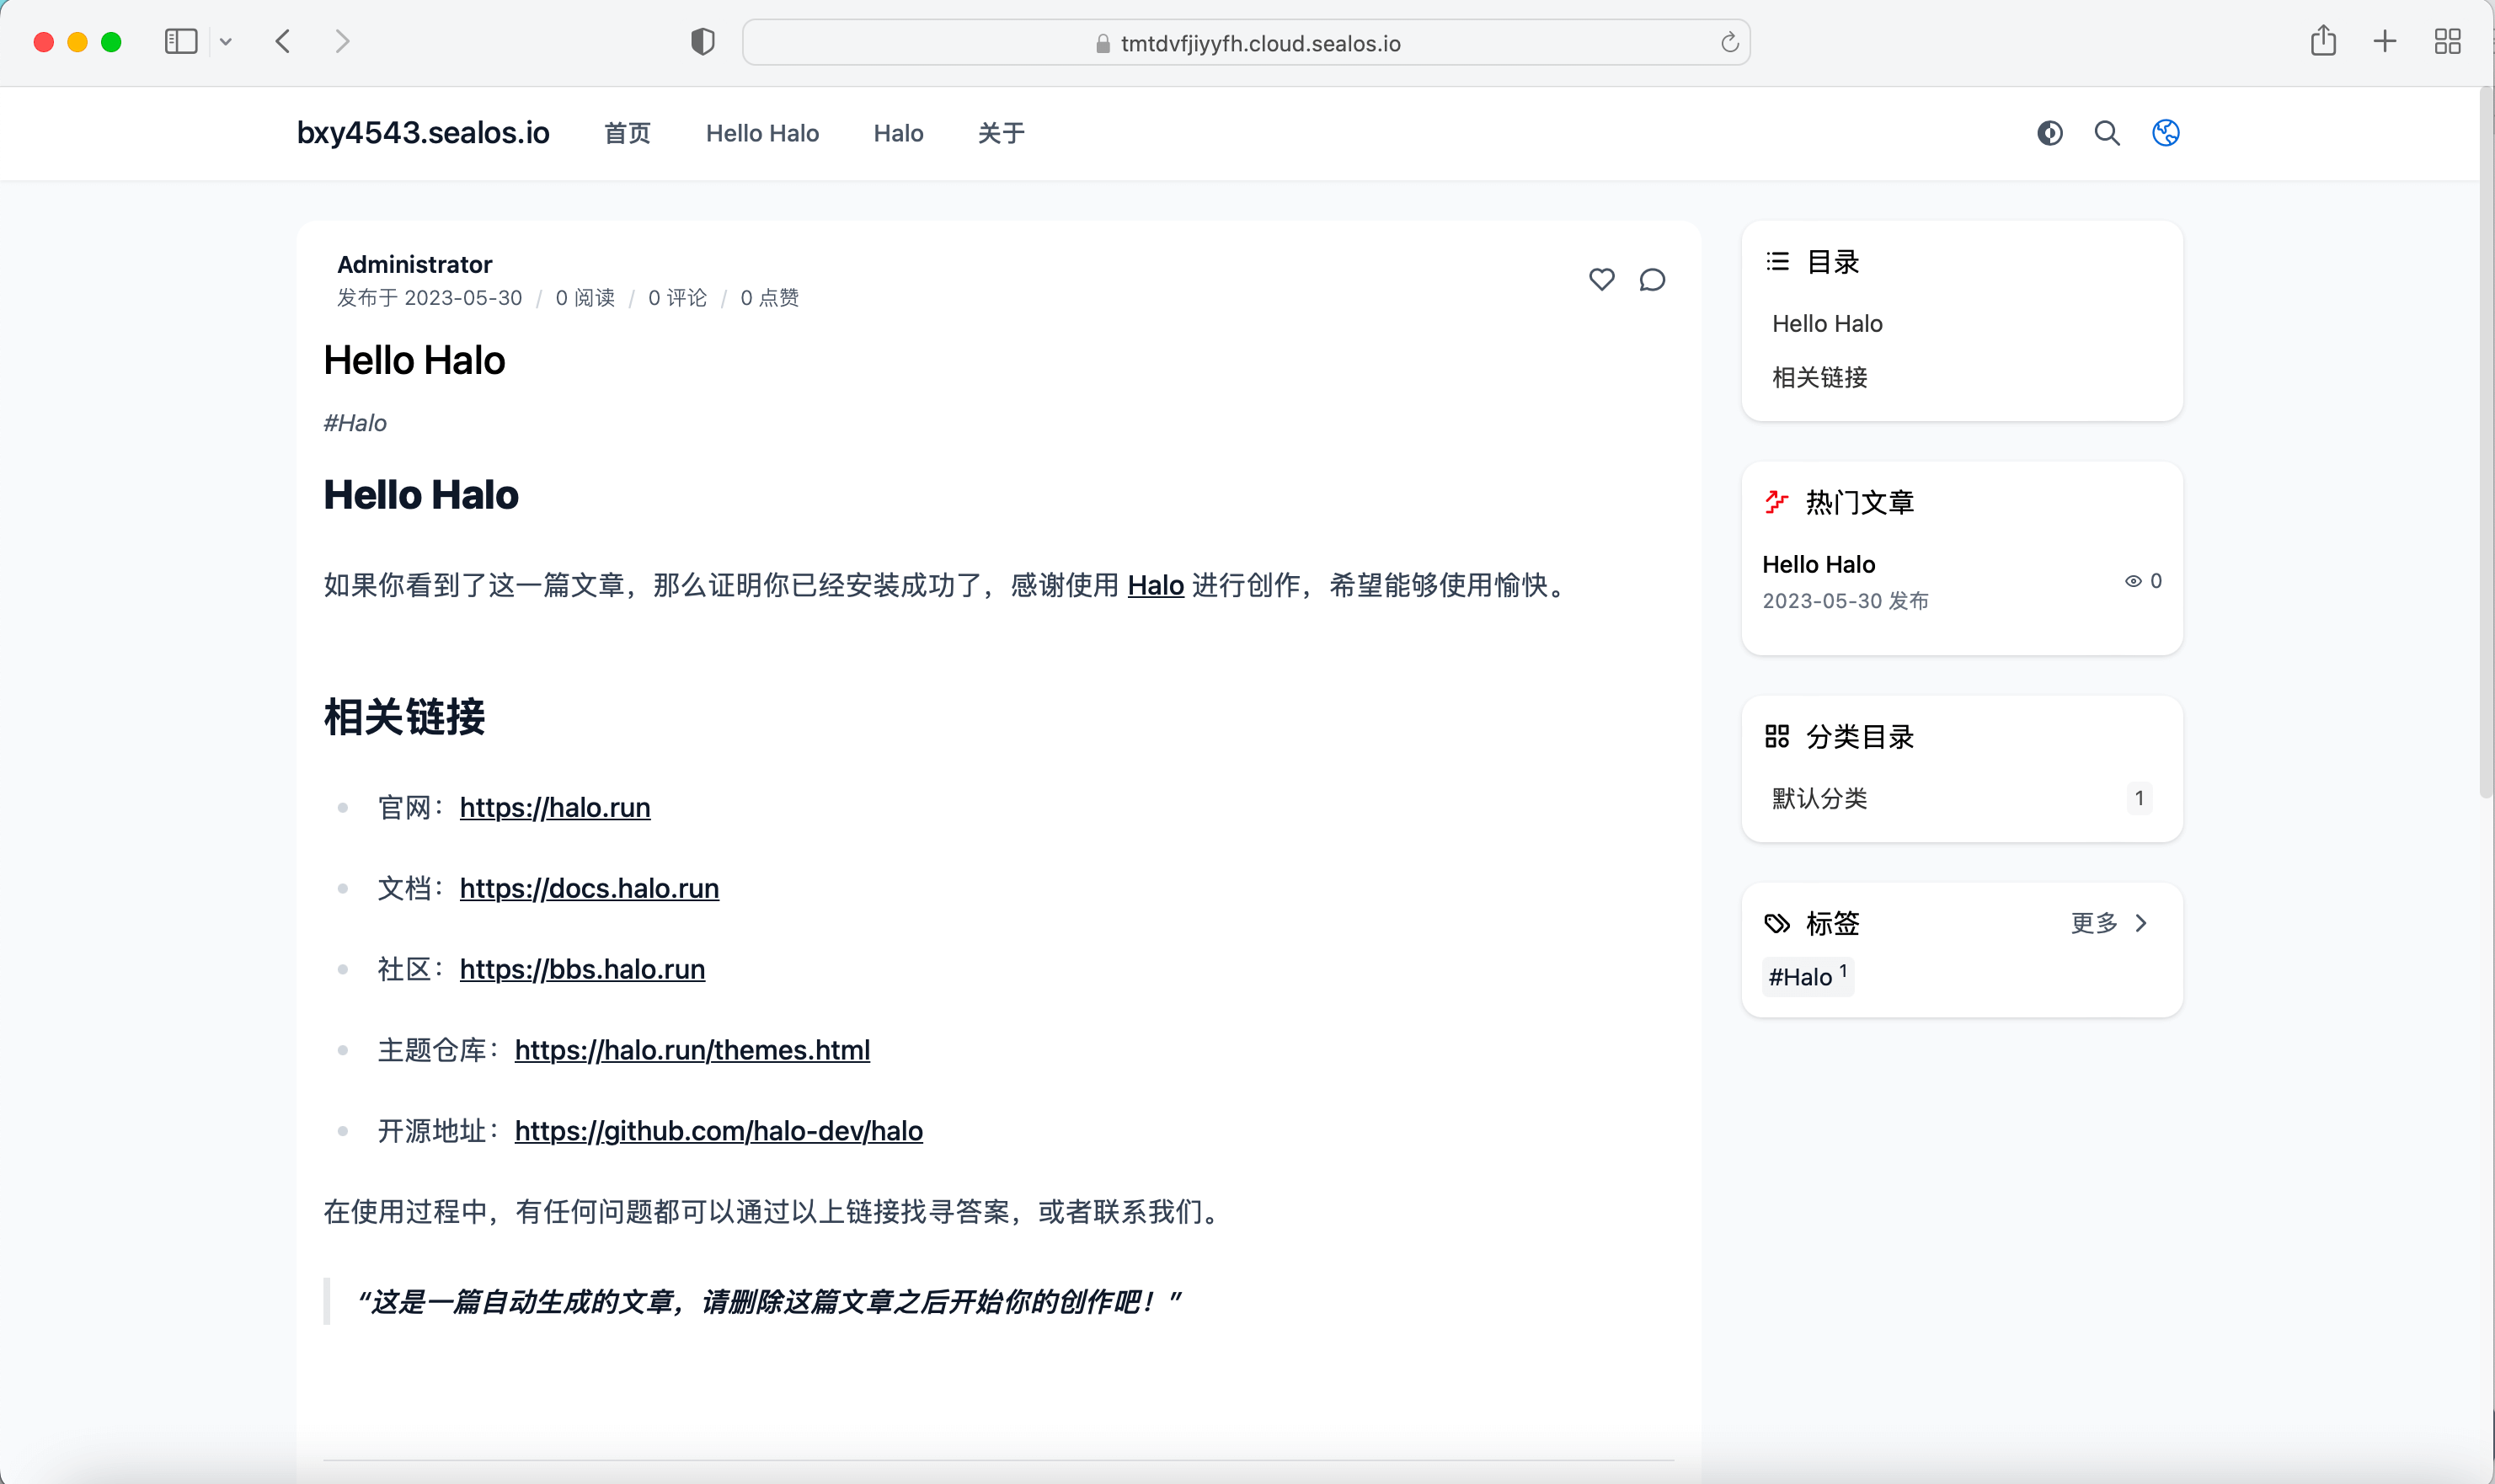Viewport: 2495px width, 1484px height.
Task: Open the 默认分类 category entry
Action: click(x=1819, y=798)
